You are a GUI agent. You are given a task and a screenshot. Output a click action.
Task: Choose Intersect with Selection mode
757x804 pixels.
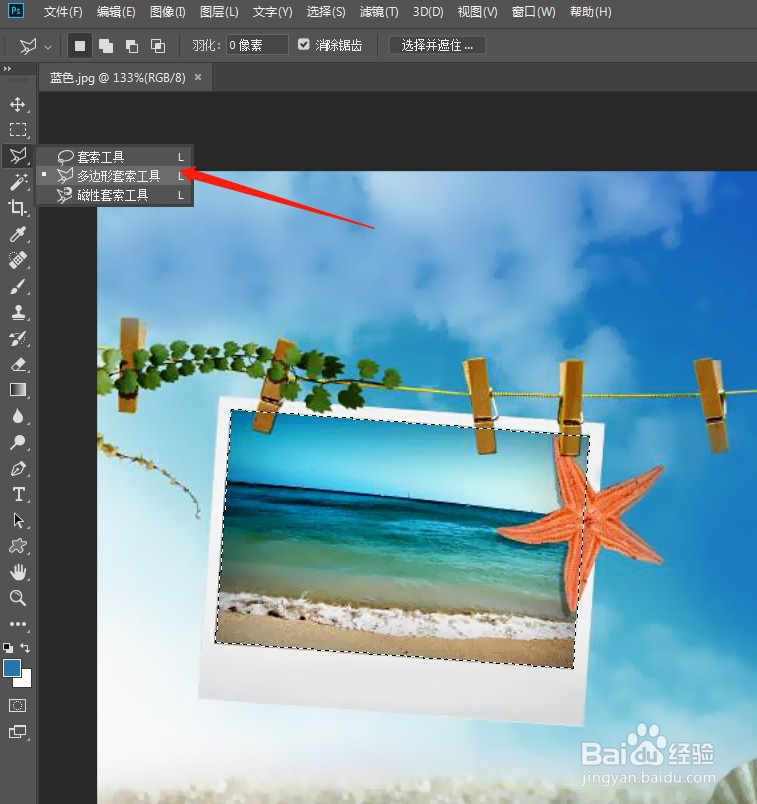point(158,46)
